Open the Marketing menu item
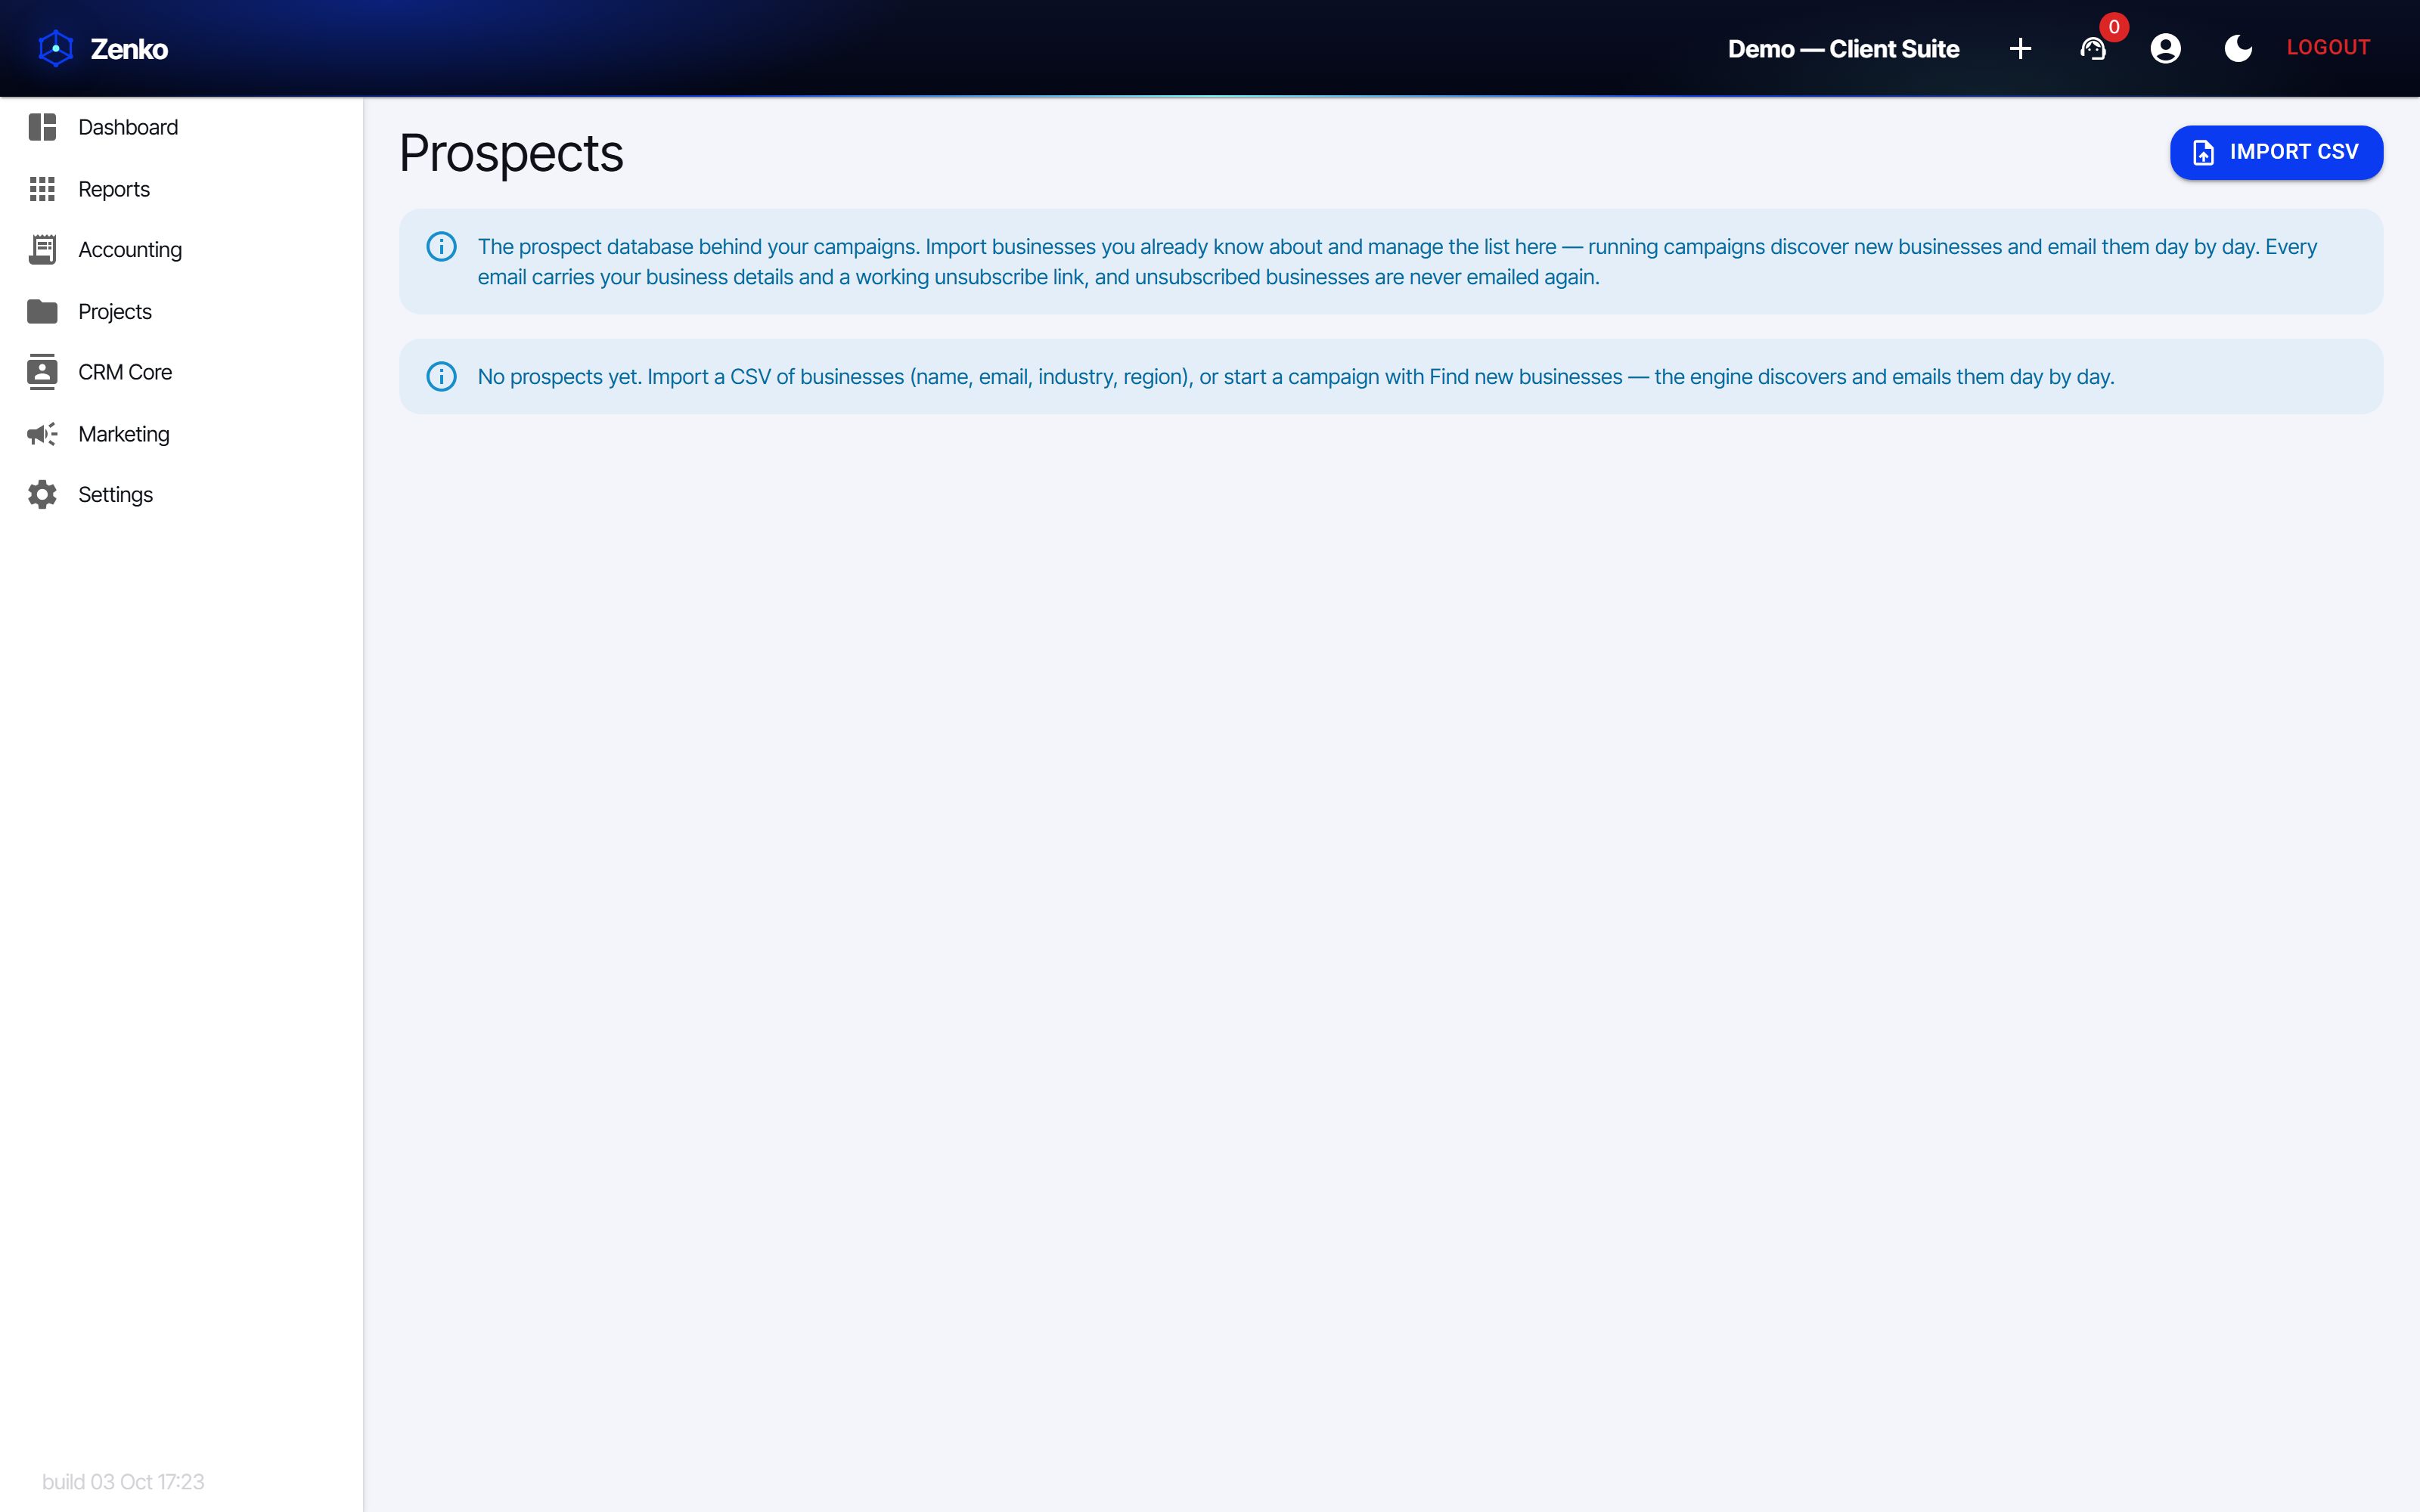The width and height of the screenshot is (2420, 1512). 181,434
